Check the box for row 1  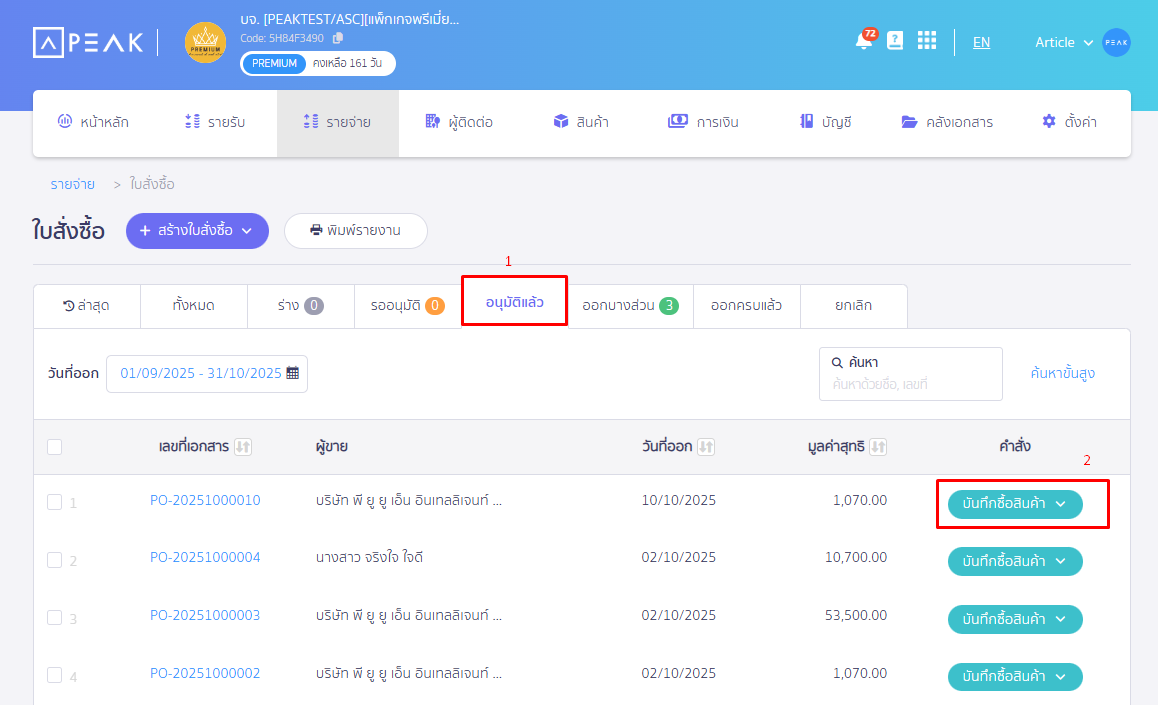54,502
